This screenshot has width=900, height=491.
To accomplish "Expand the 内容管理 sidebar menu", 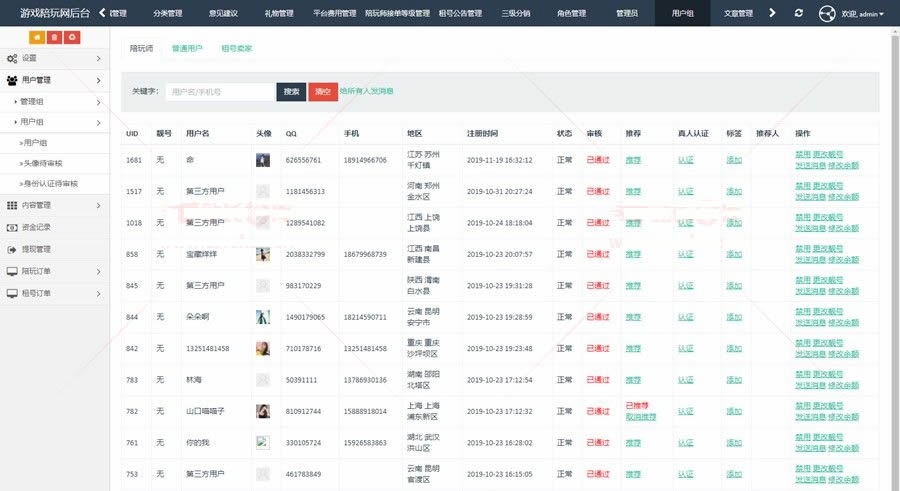I will pyautogui.click(x=54, y=205).
